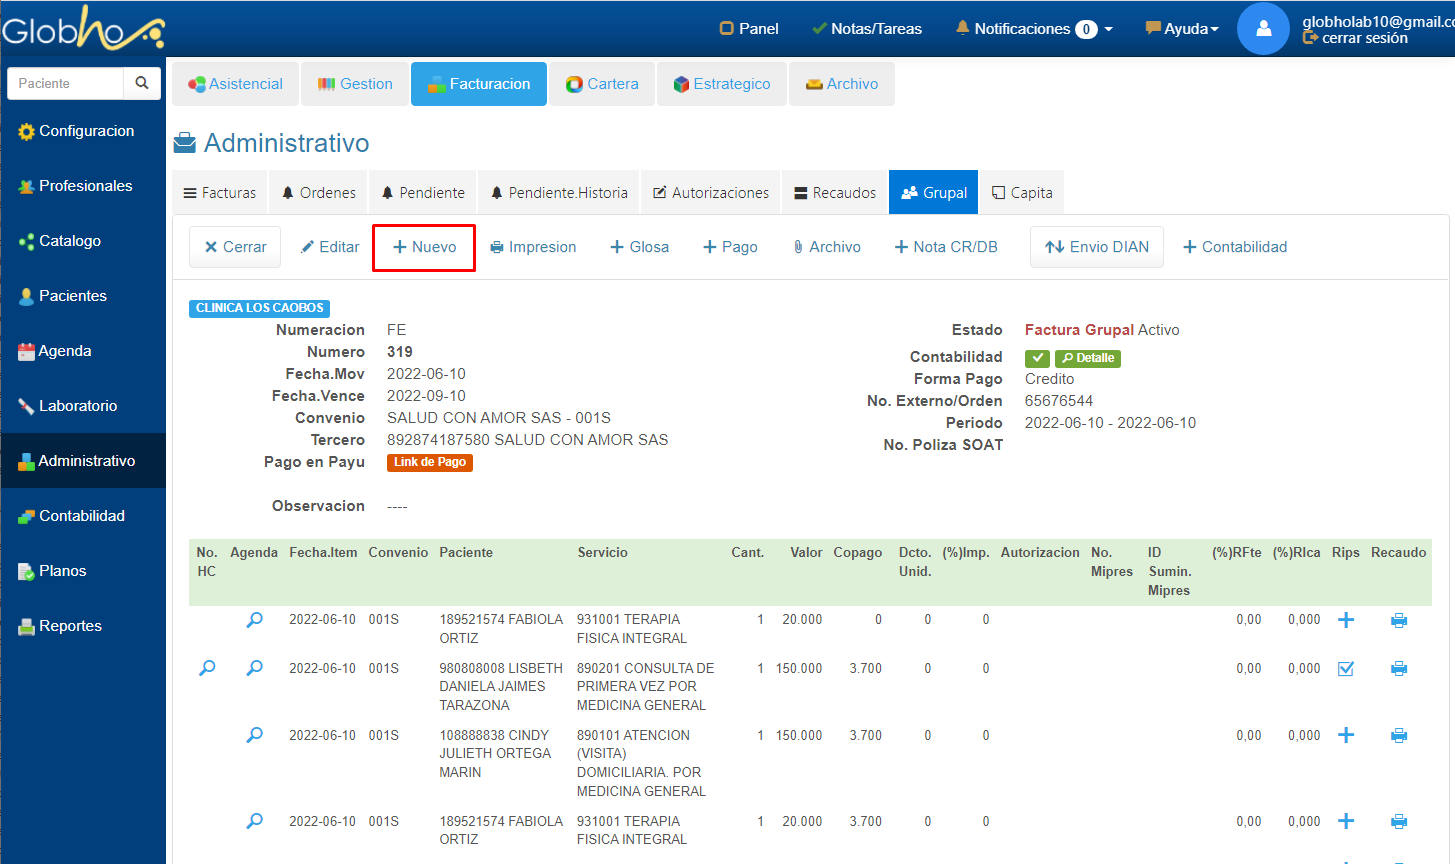This screenshot has width=1455, height=864.
Task: Add Rips plus icon for first Terapia row
Action: point(1346,620)
